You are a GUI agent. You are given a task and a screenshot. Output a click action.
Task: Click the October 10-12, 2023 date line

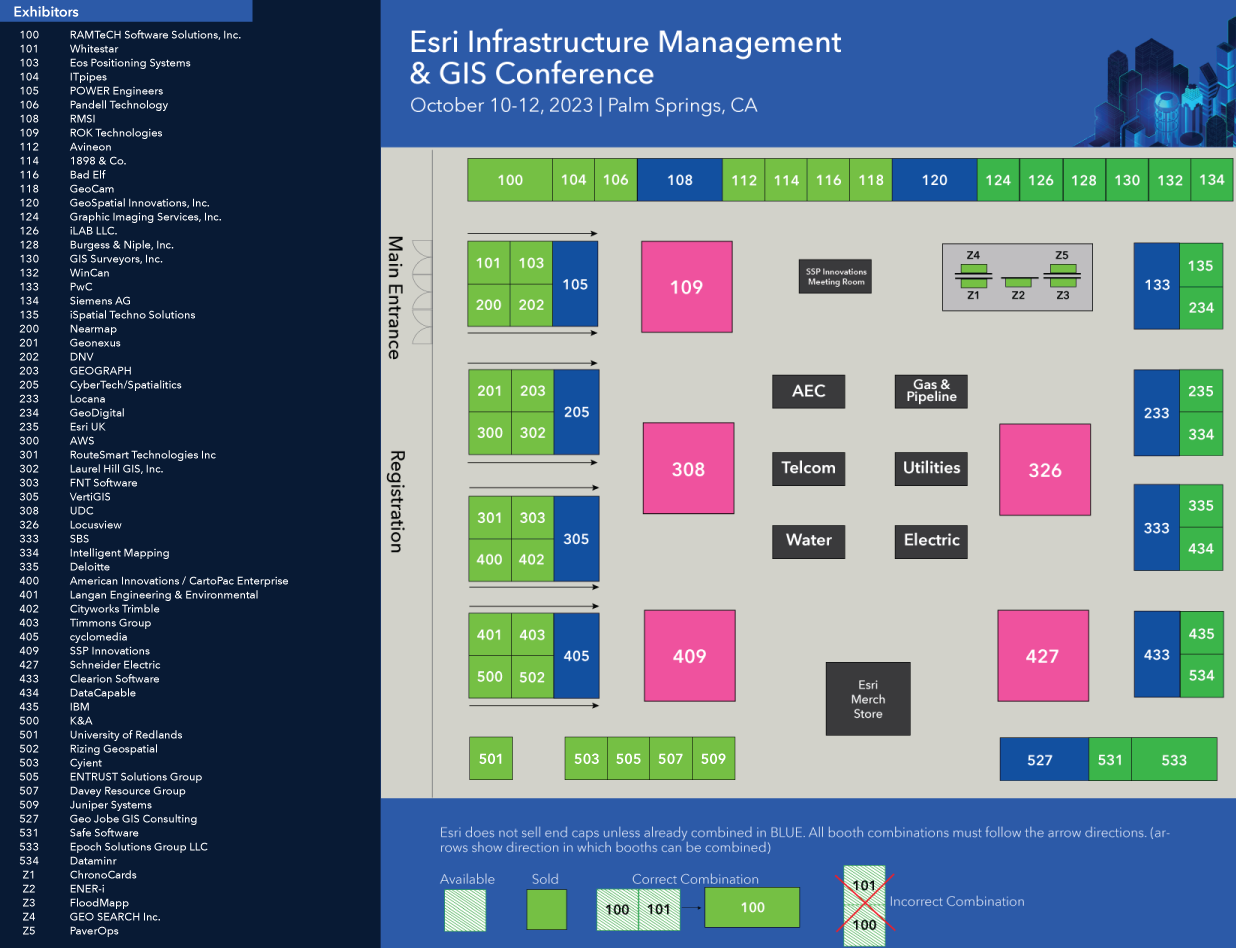[583, 105]
